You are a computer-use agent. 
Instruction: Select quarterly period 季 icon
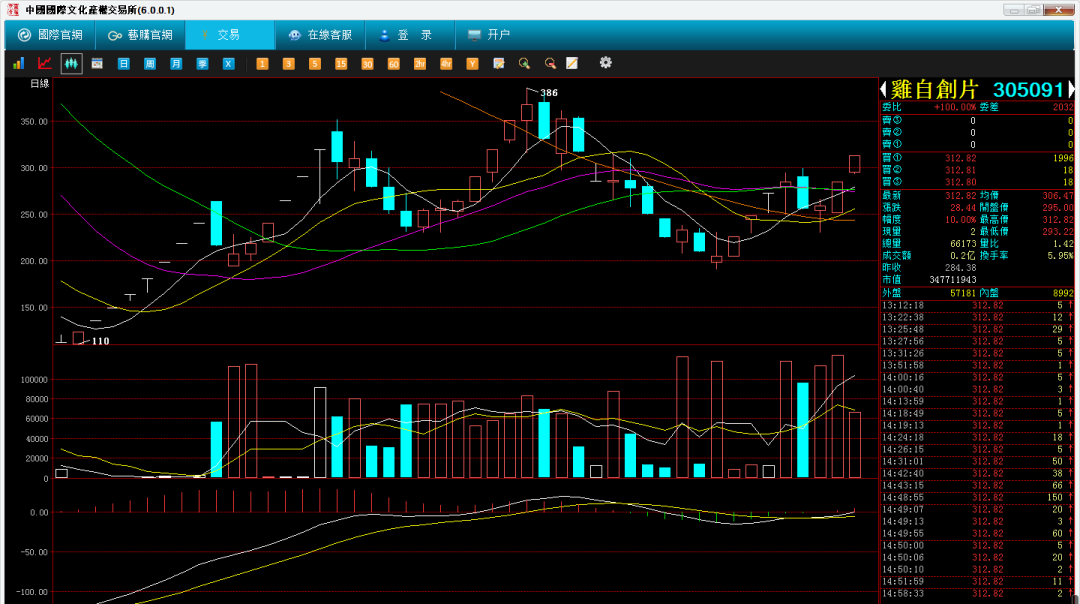coord(202,63)
